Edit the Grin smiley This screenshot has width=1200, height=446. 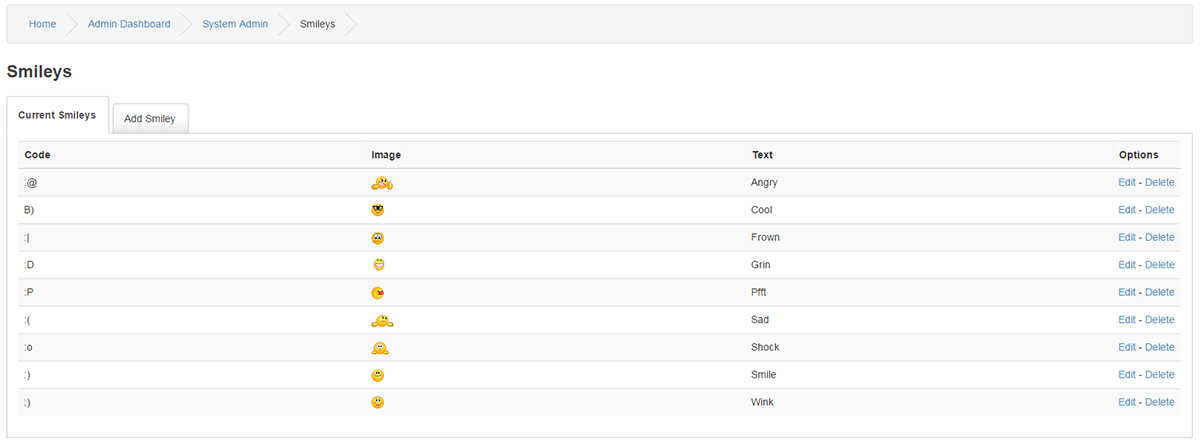1127,265
